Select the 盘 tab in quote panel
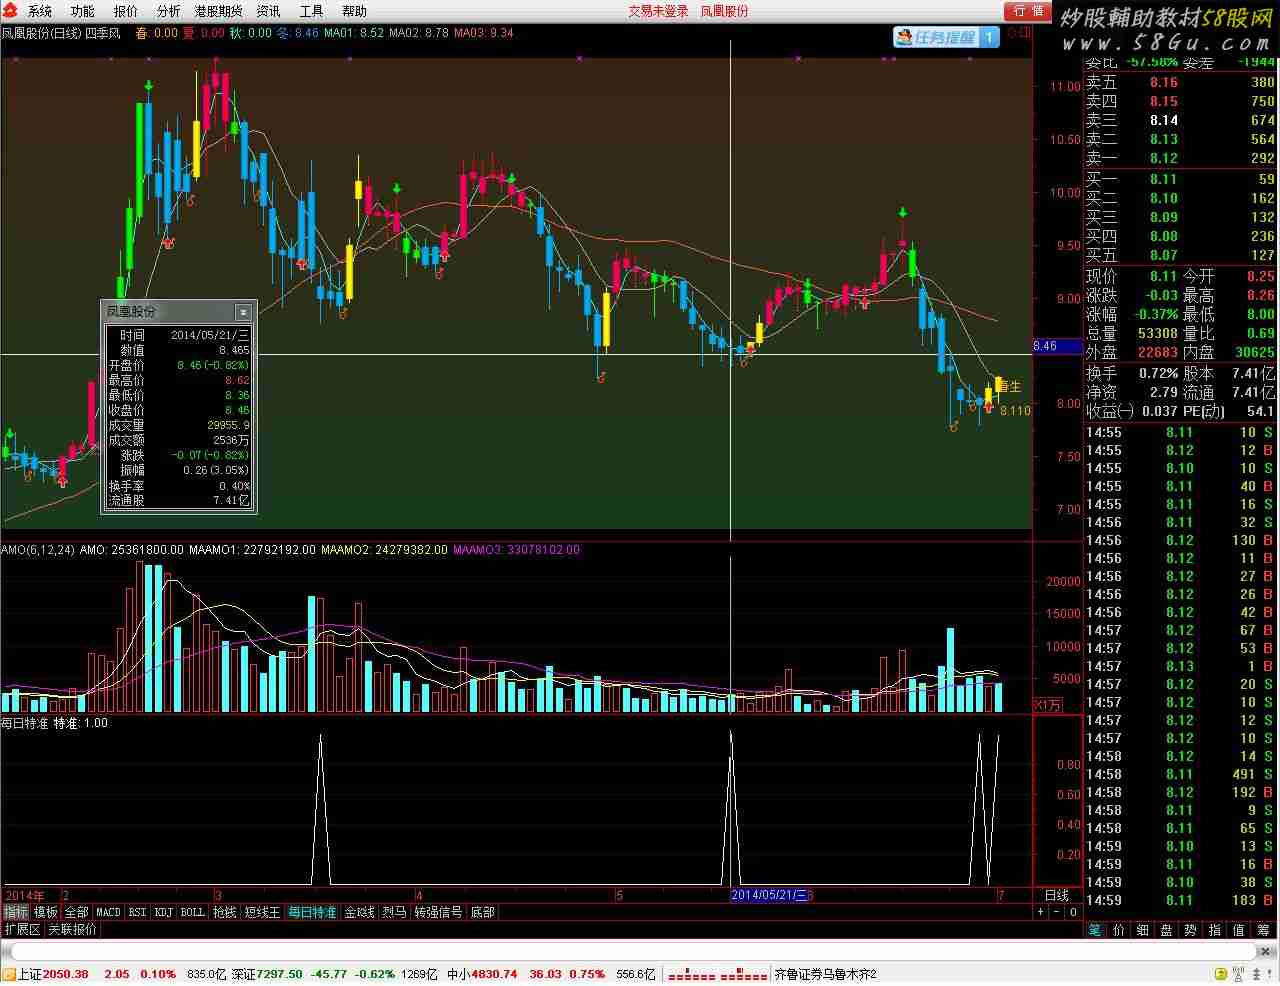This screenshot has width=1280, height=986. (1167, 930)
